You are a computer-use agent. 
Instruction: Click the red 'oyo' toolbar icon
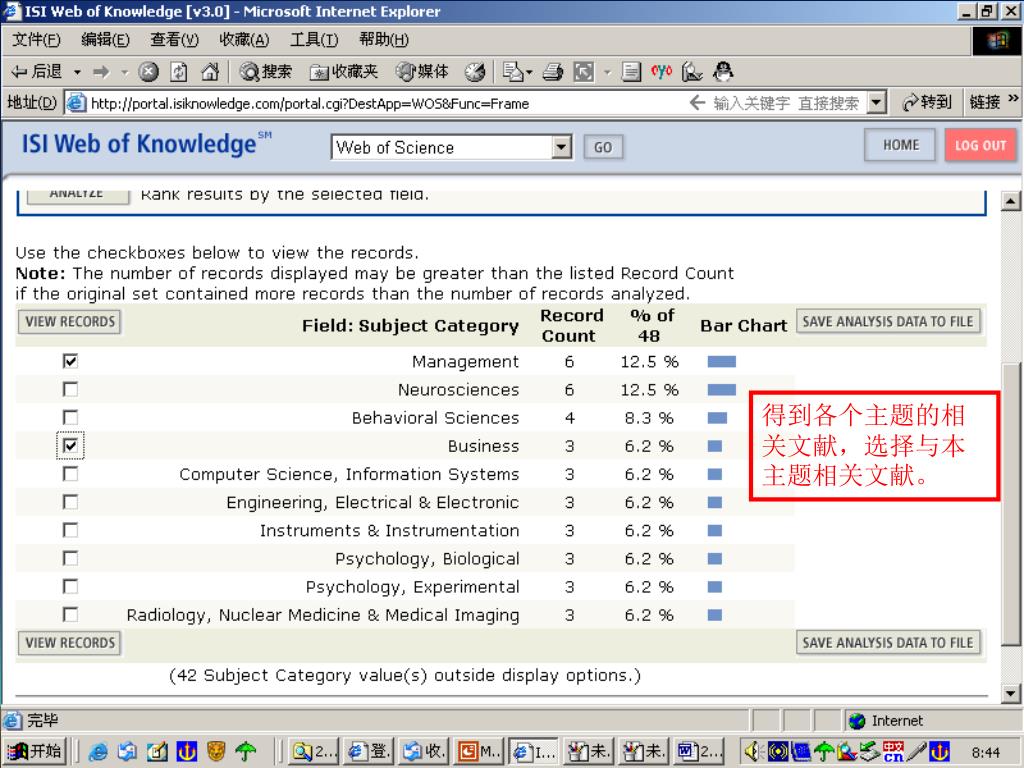(x=661, y=71)
